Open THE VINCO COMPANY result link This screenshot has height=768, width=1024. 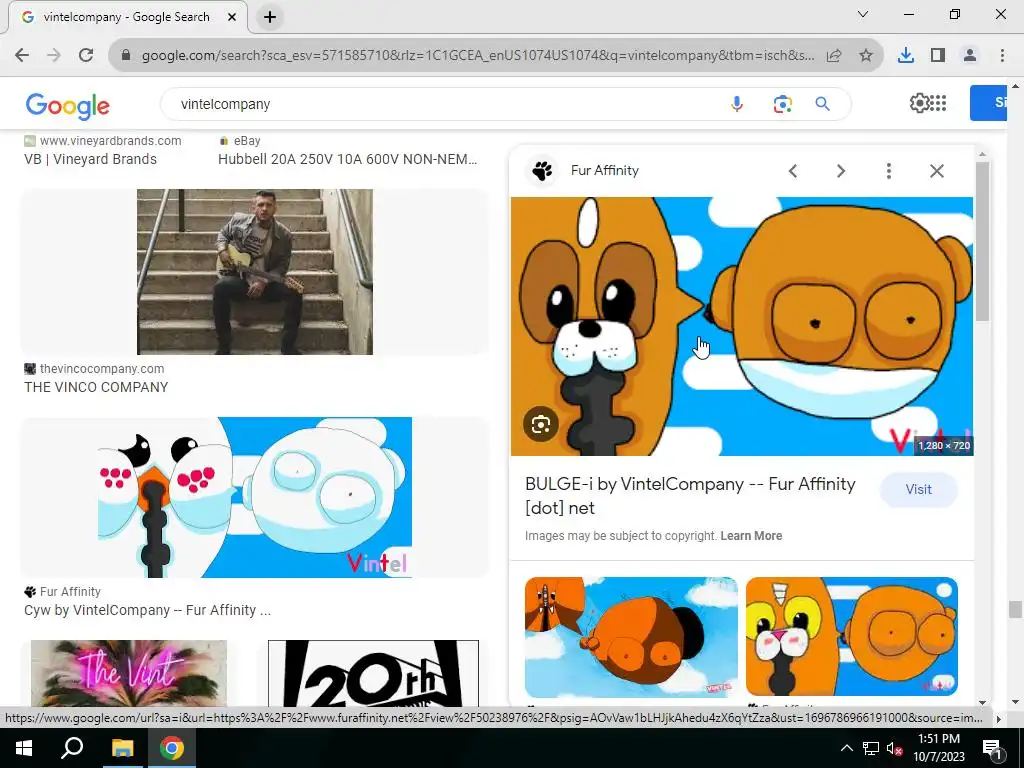pos(96,387)
